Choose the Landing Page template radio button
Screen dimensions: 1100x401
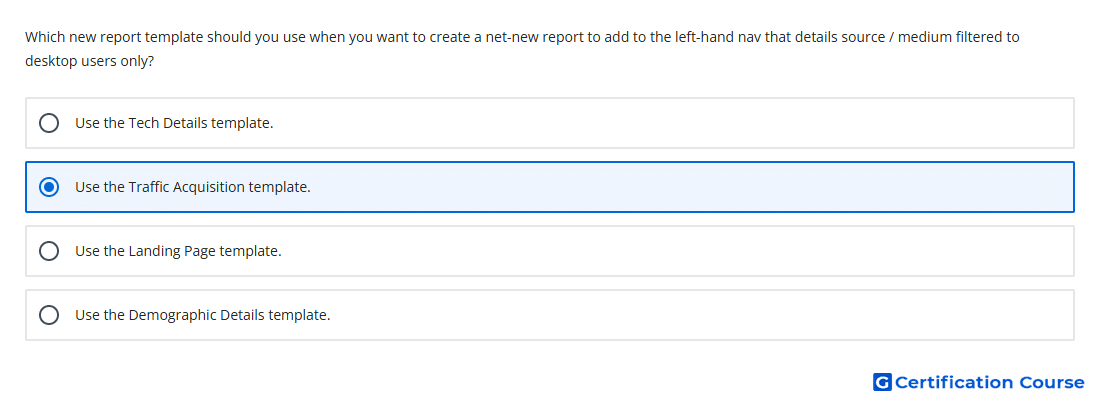coord(49,251)
